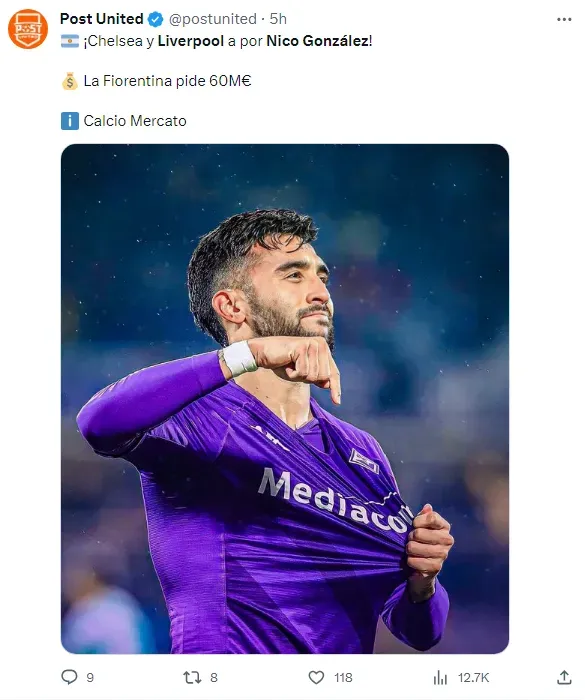Open the Nico González photo
The image size is (585, 700).
pos(285,399)
